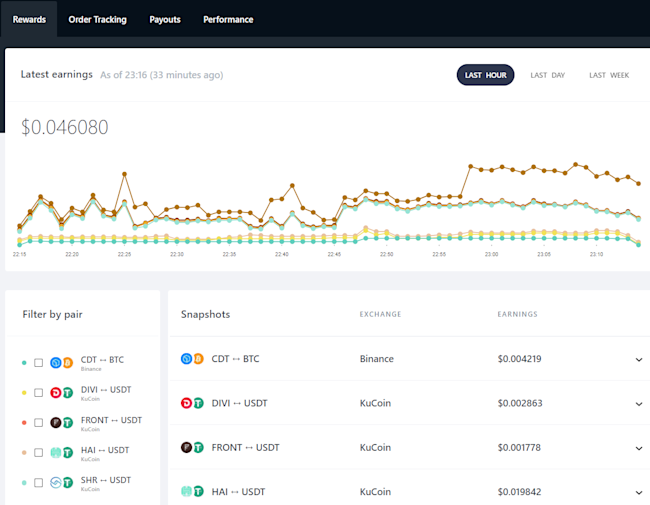Click the EARNINGS column header
The height and width of the screenshot is (505, 650).
tap(517, 314)
